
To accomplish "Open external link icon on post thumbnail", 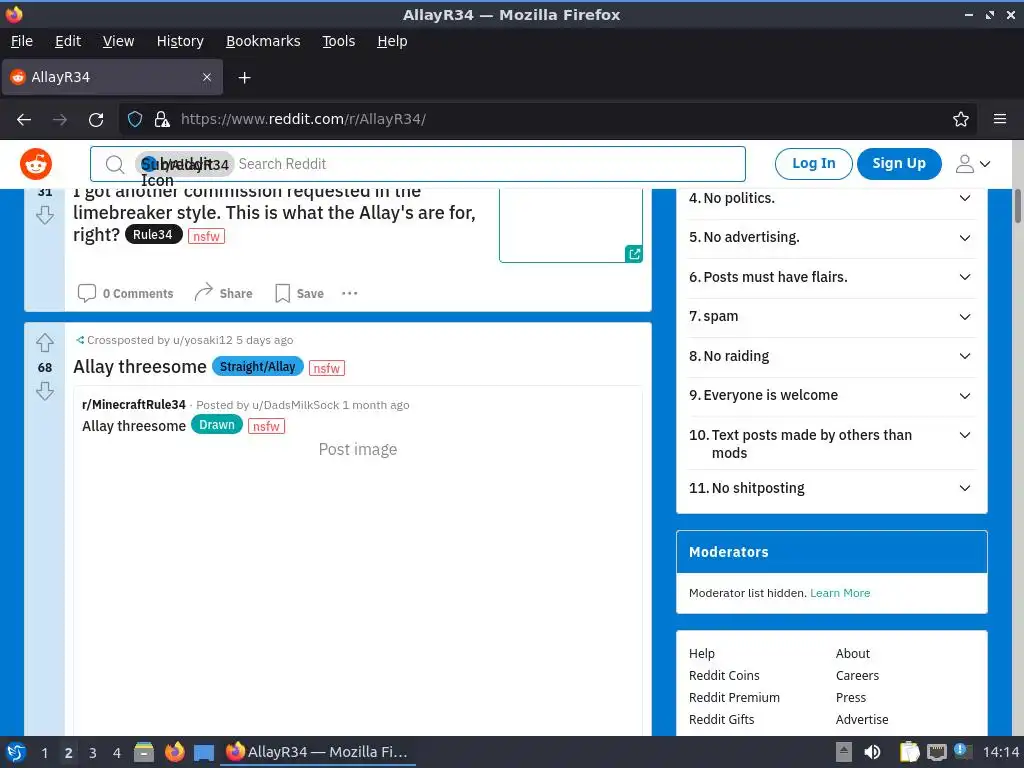I will click(633, 254).
